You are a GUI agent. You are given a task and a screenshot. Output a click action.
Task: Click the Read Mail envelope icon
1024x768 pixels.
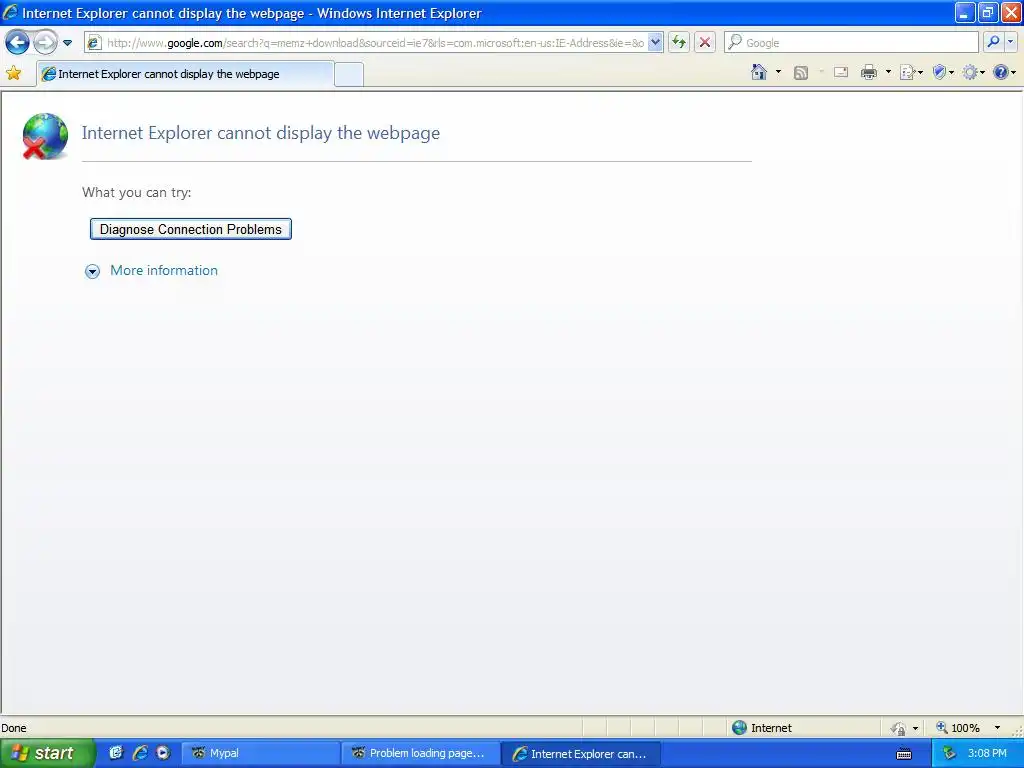click(x=841, y=72)
